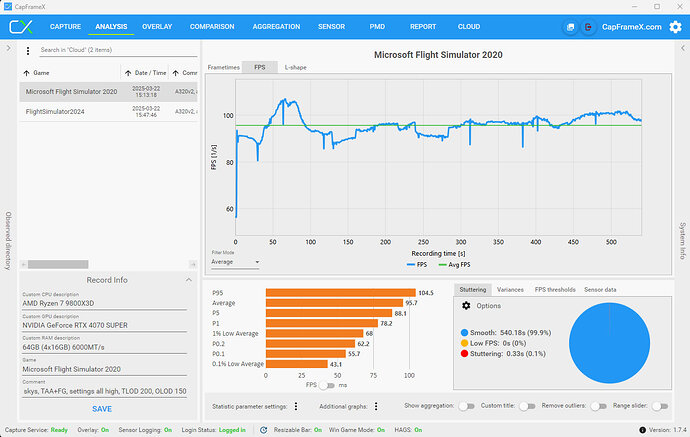Click the red Stuttering legend swatch
The width and height of the screenshot is (690, 437).
[464, 354]
